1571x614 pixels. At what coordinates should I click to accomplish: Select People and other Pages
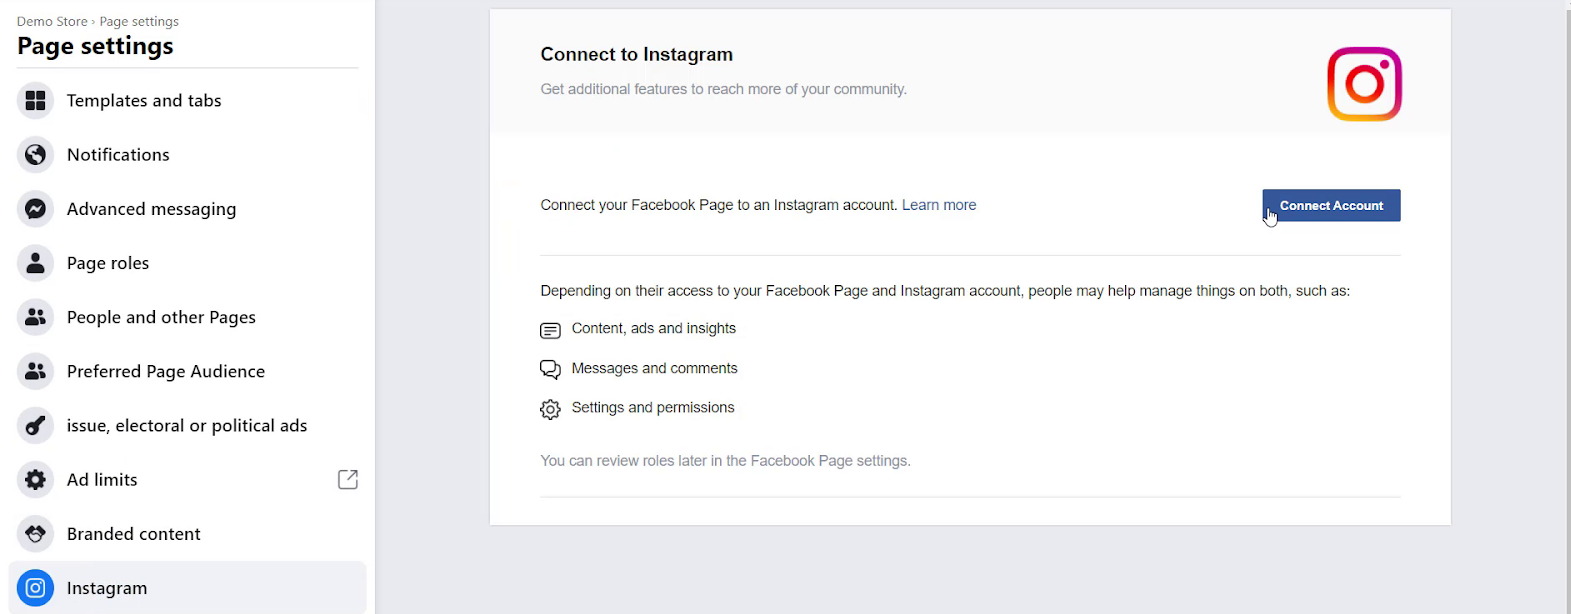pyautogui.click(x=188, y=317)
